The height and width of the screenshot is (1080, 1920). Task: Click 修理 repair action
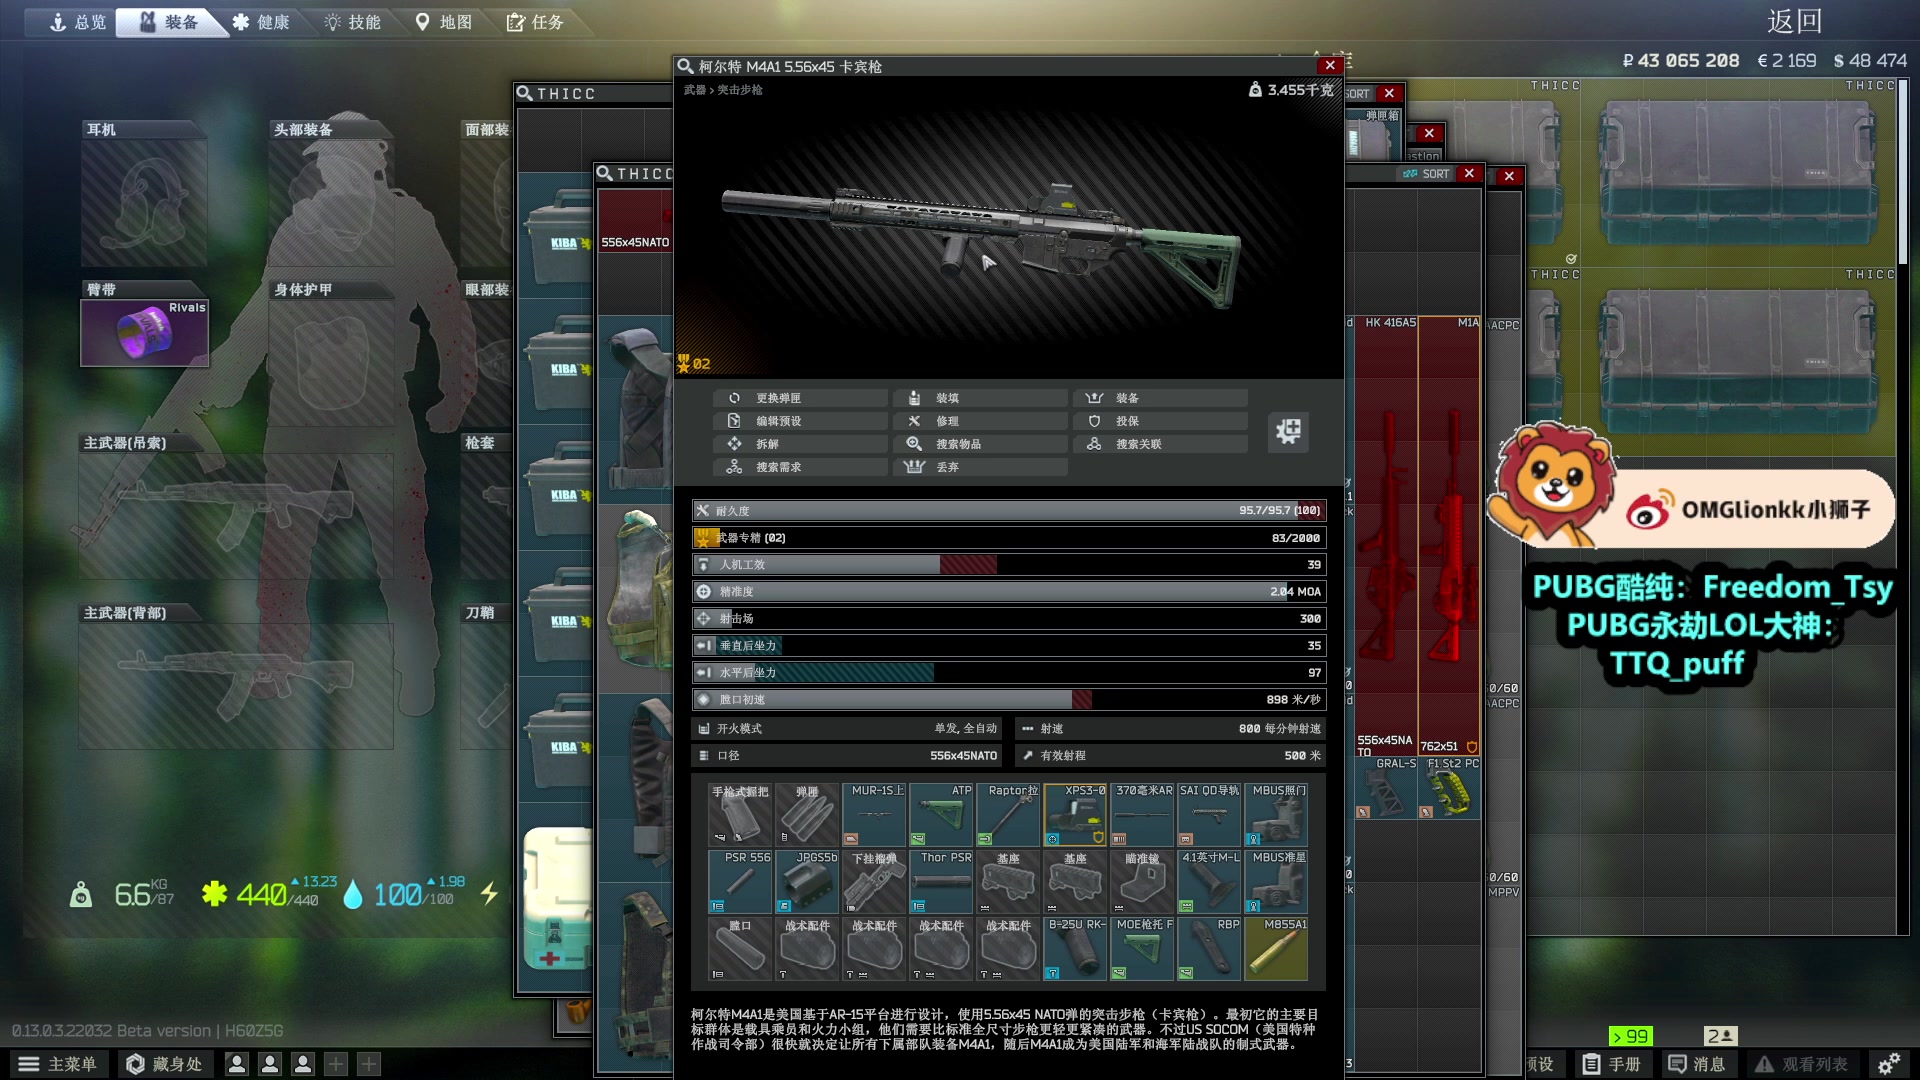[980, 421]
